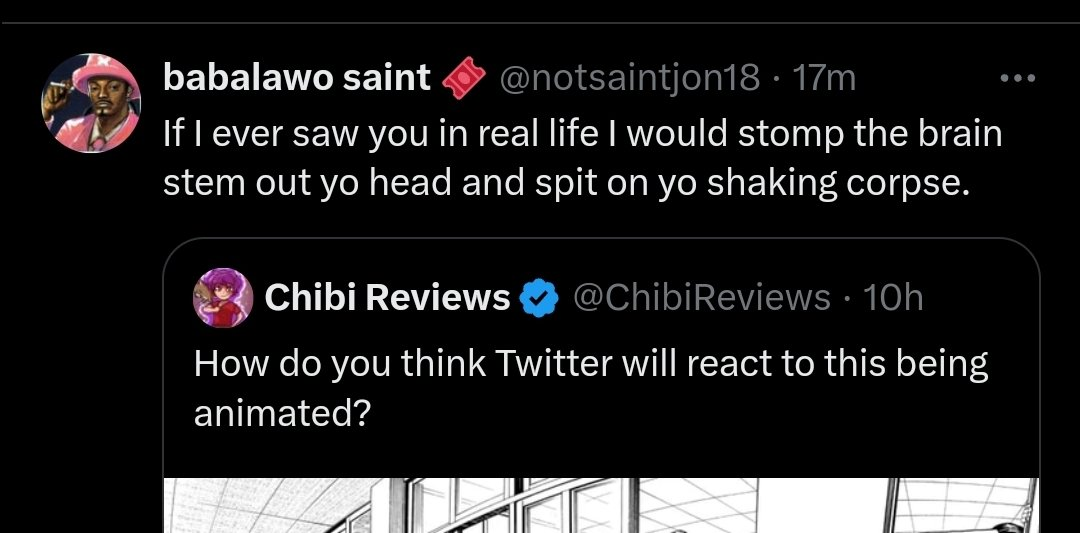The image size is (1080, 533).
Task: Open babalawo saint's profile avatar picture
Action: point(91,103)
